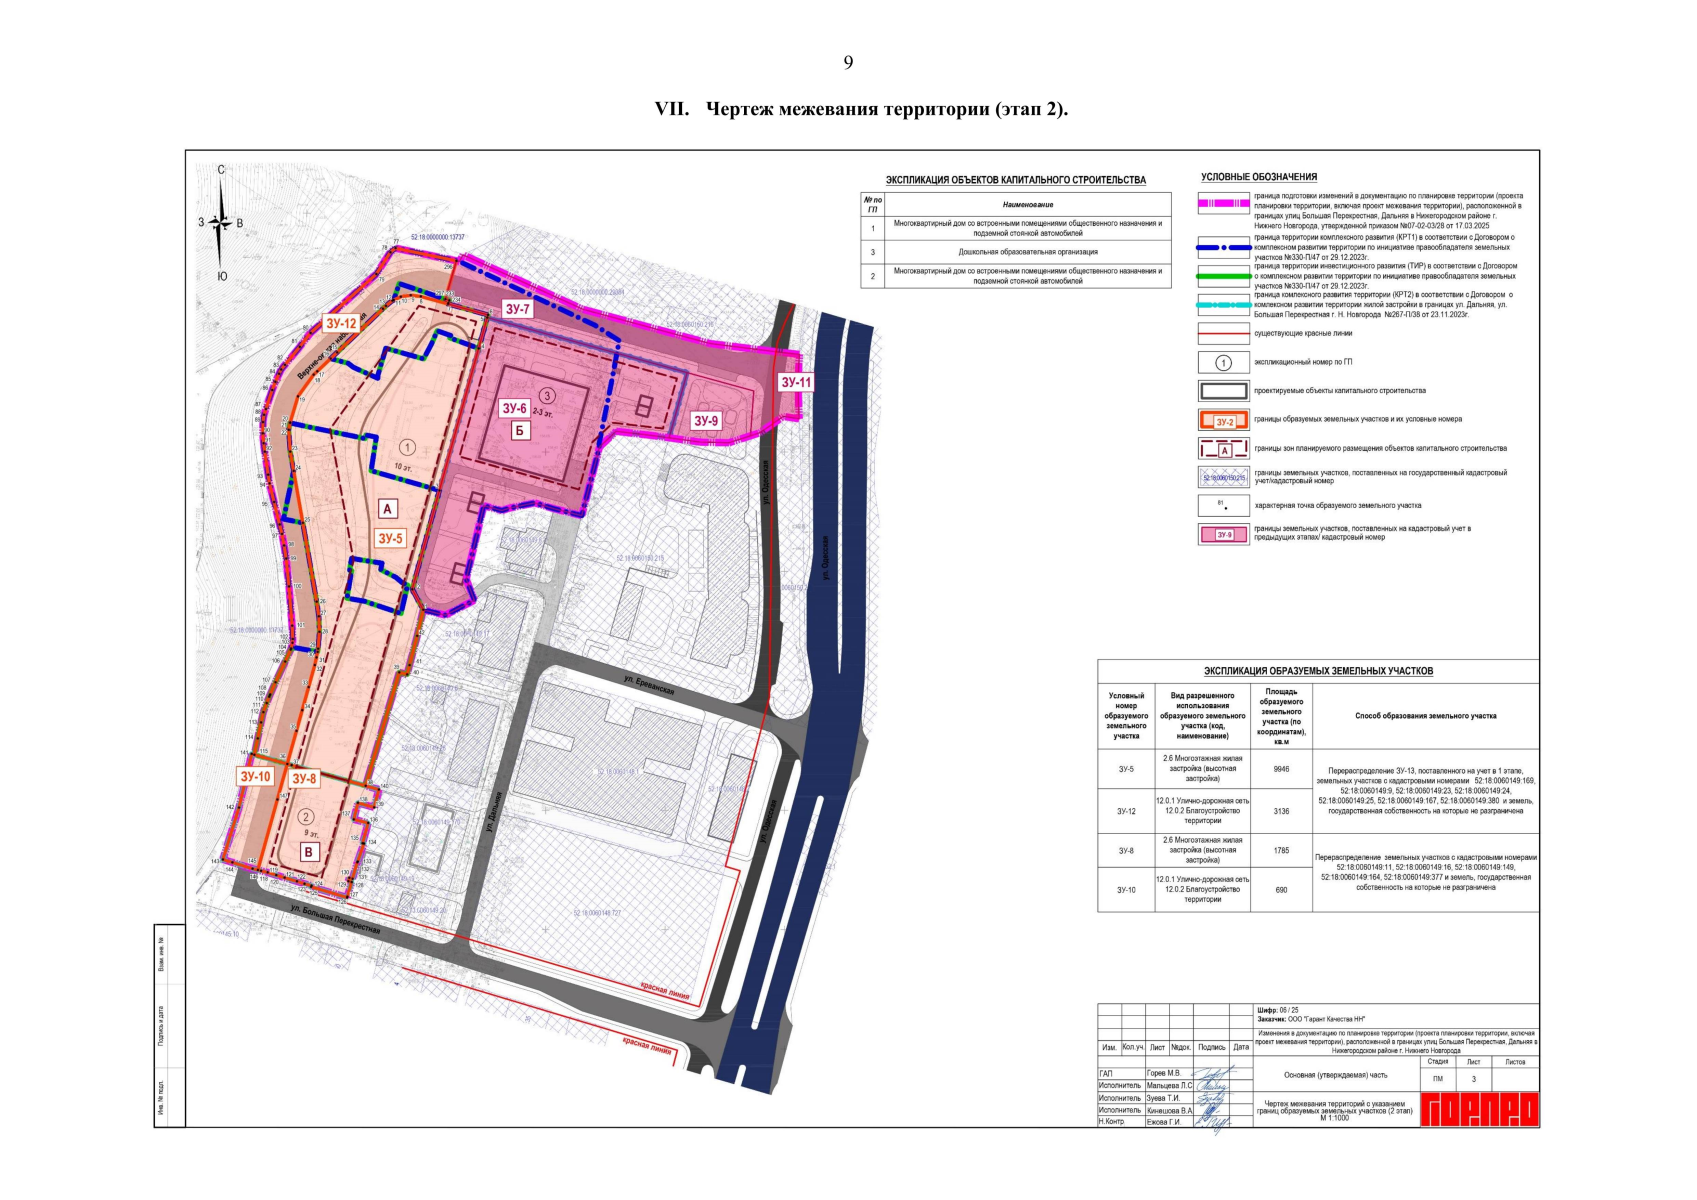Click the north arrow compass rose
The image size is (1697, 1200).
click(x=221, y=223)
